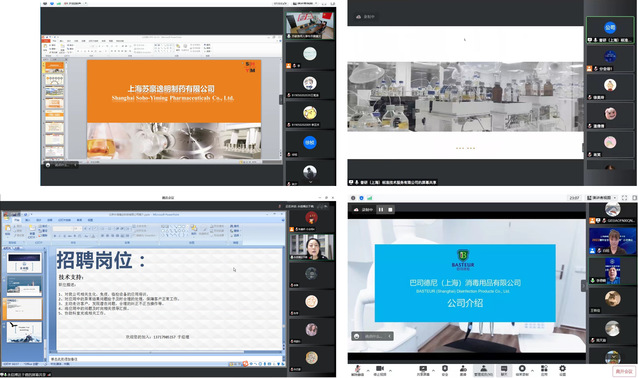638x378 pixels.
Task: Mute the microphone in the meeting toolbar
Action: [357, 370]
